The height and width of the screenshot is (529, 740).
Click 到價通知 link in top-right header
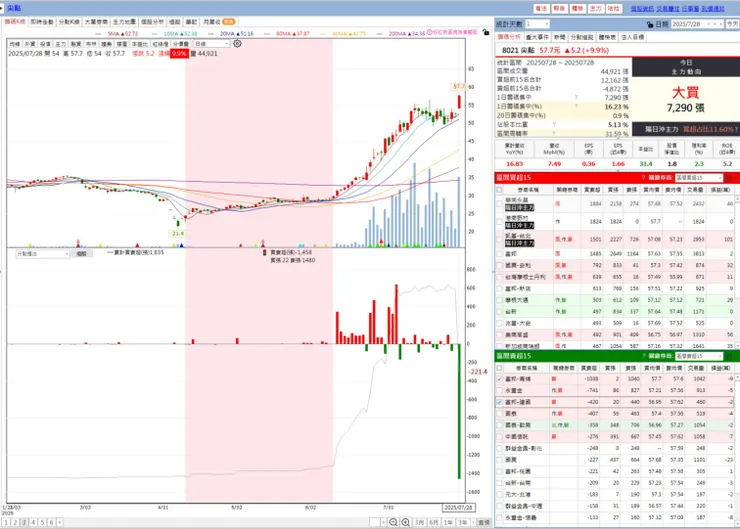click(x=713, y=8)
